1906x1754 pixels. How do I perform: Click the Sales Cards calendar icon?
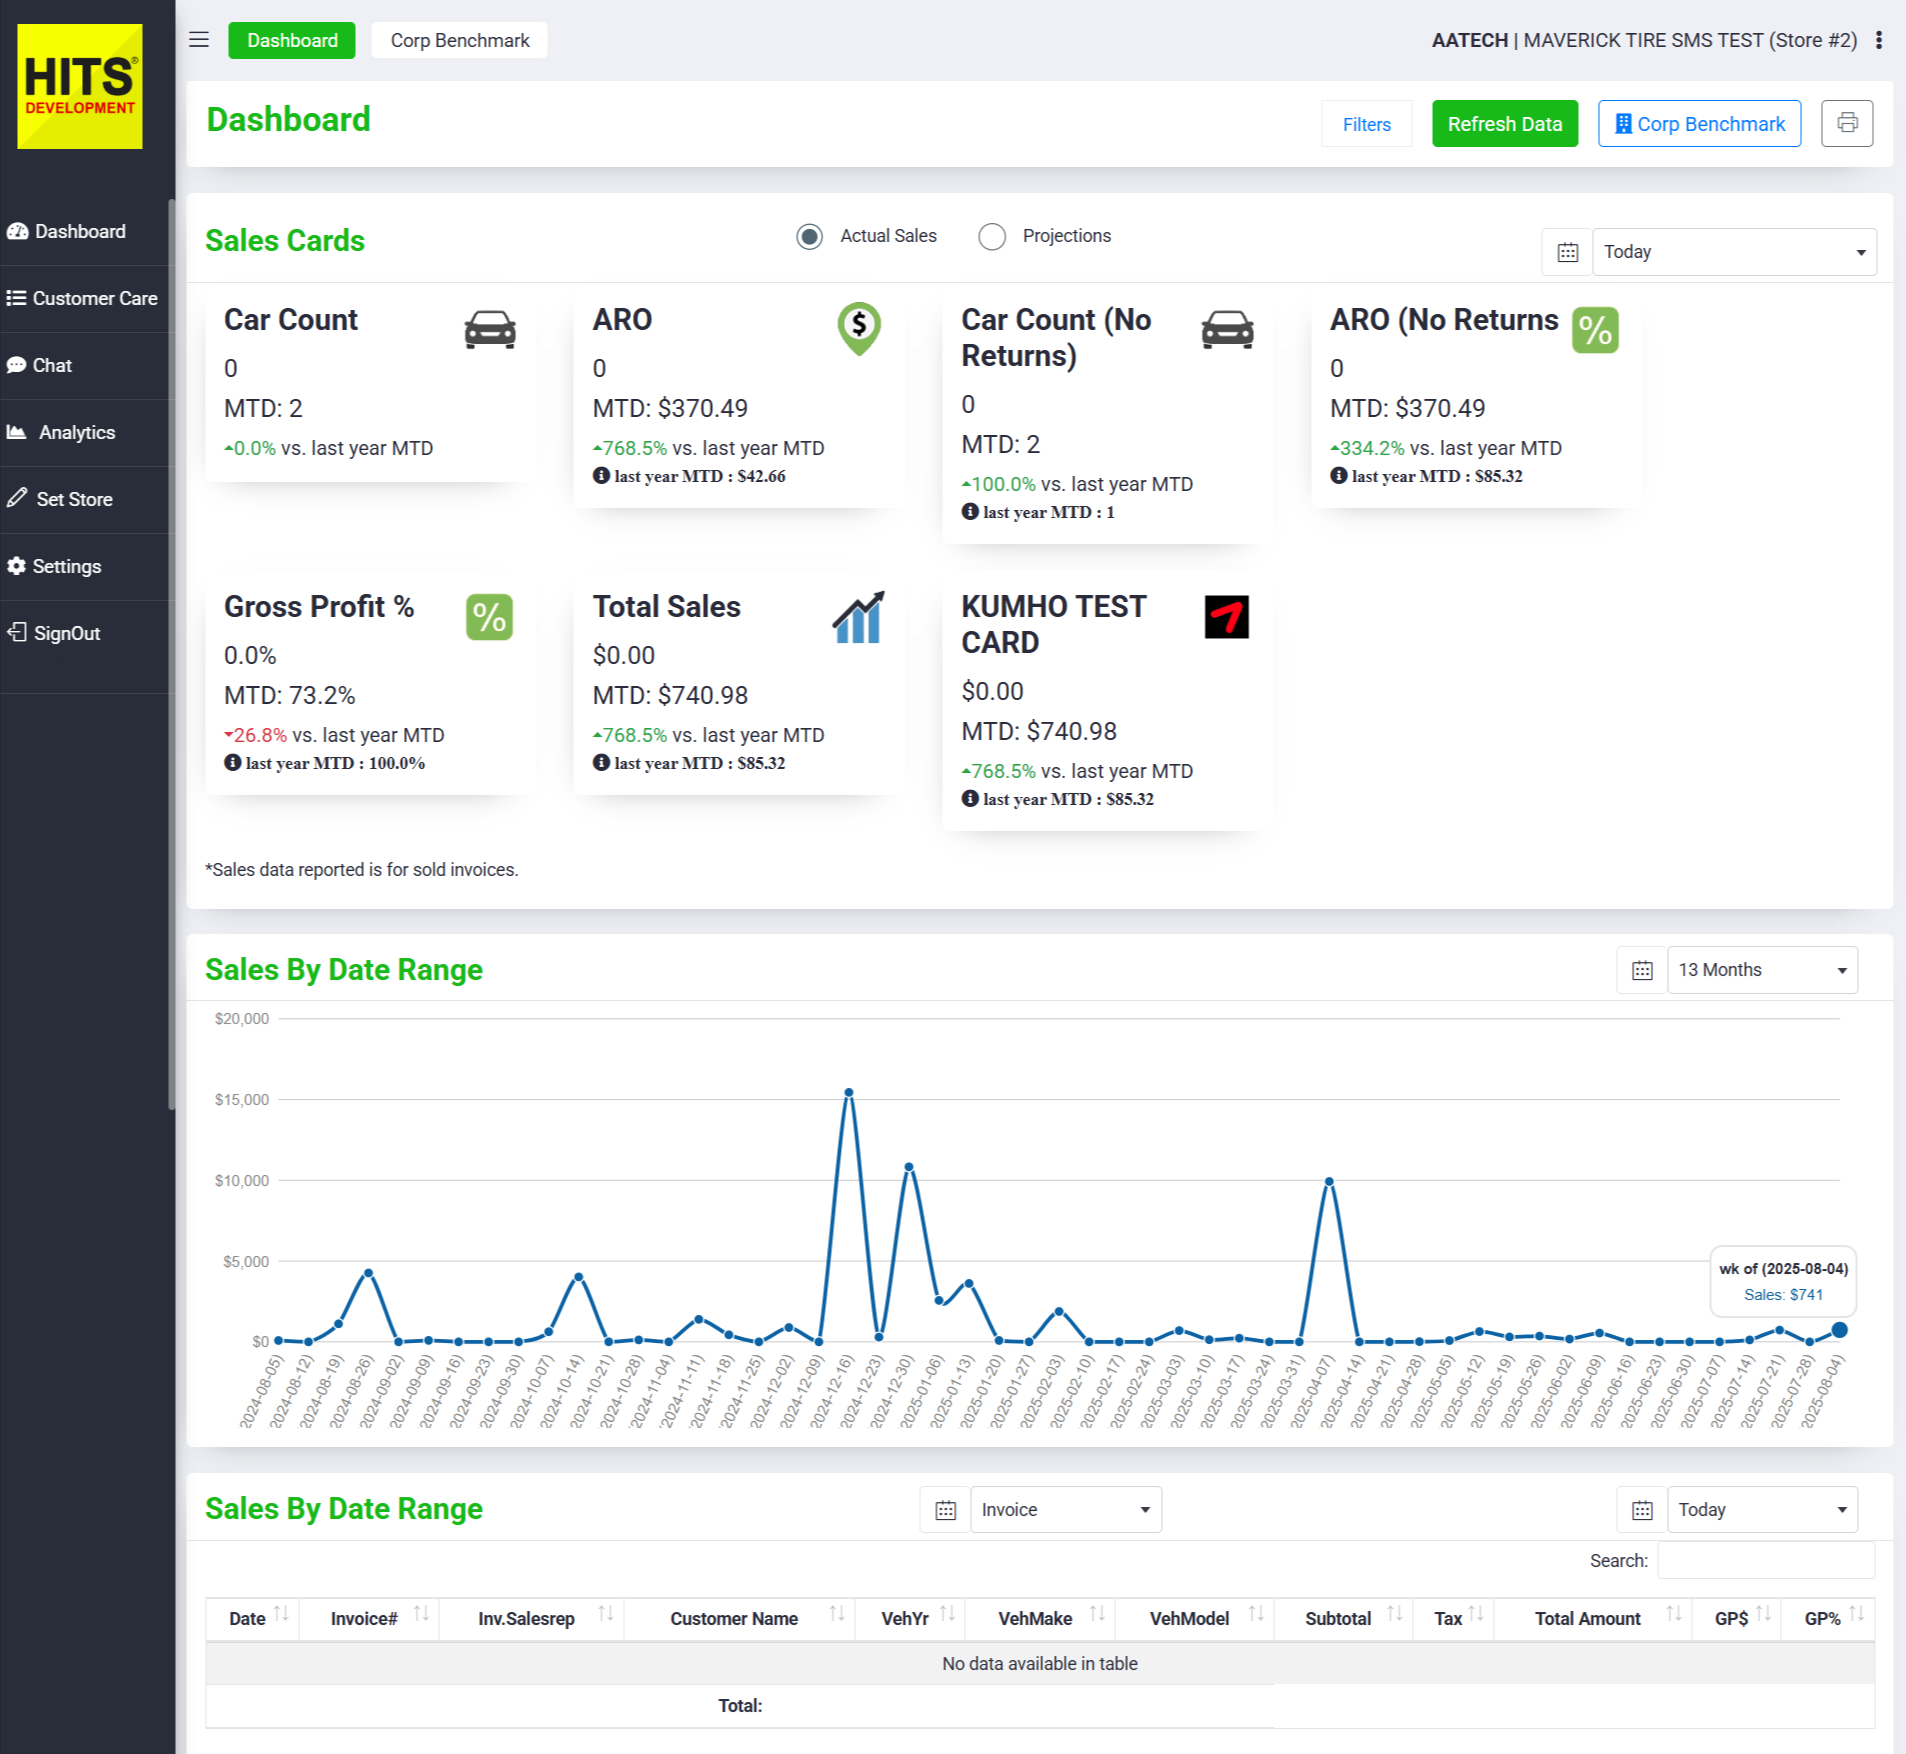(1567, 252)
